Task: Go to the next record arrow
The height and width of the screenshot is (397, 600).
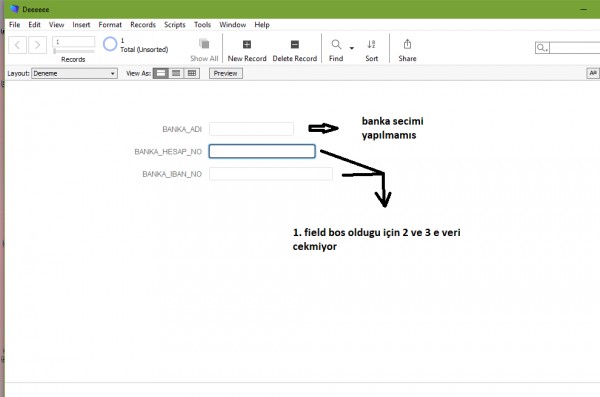Action: tap(38, 45)
